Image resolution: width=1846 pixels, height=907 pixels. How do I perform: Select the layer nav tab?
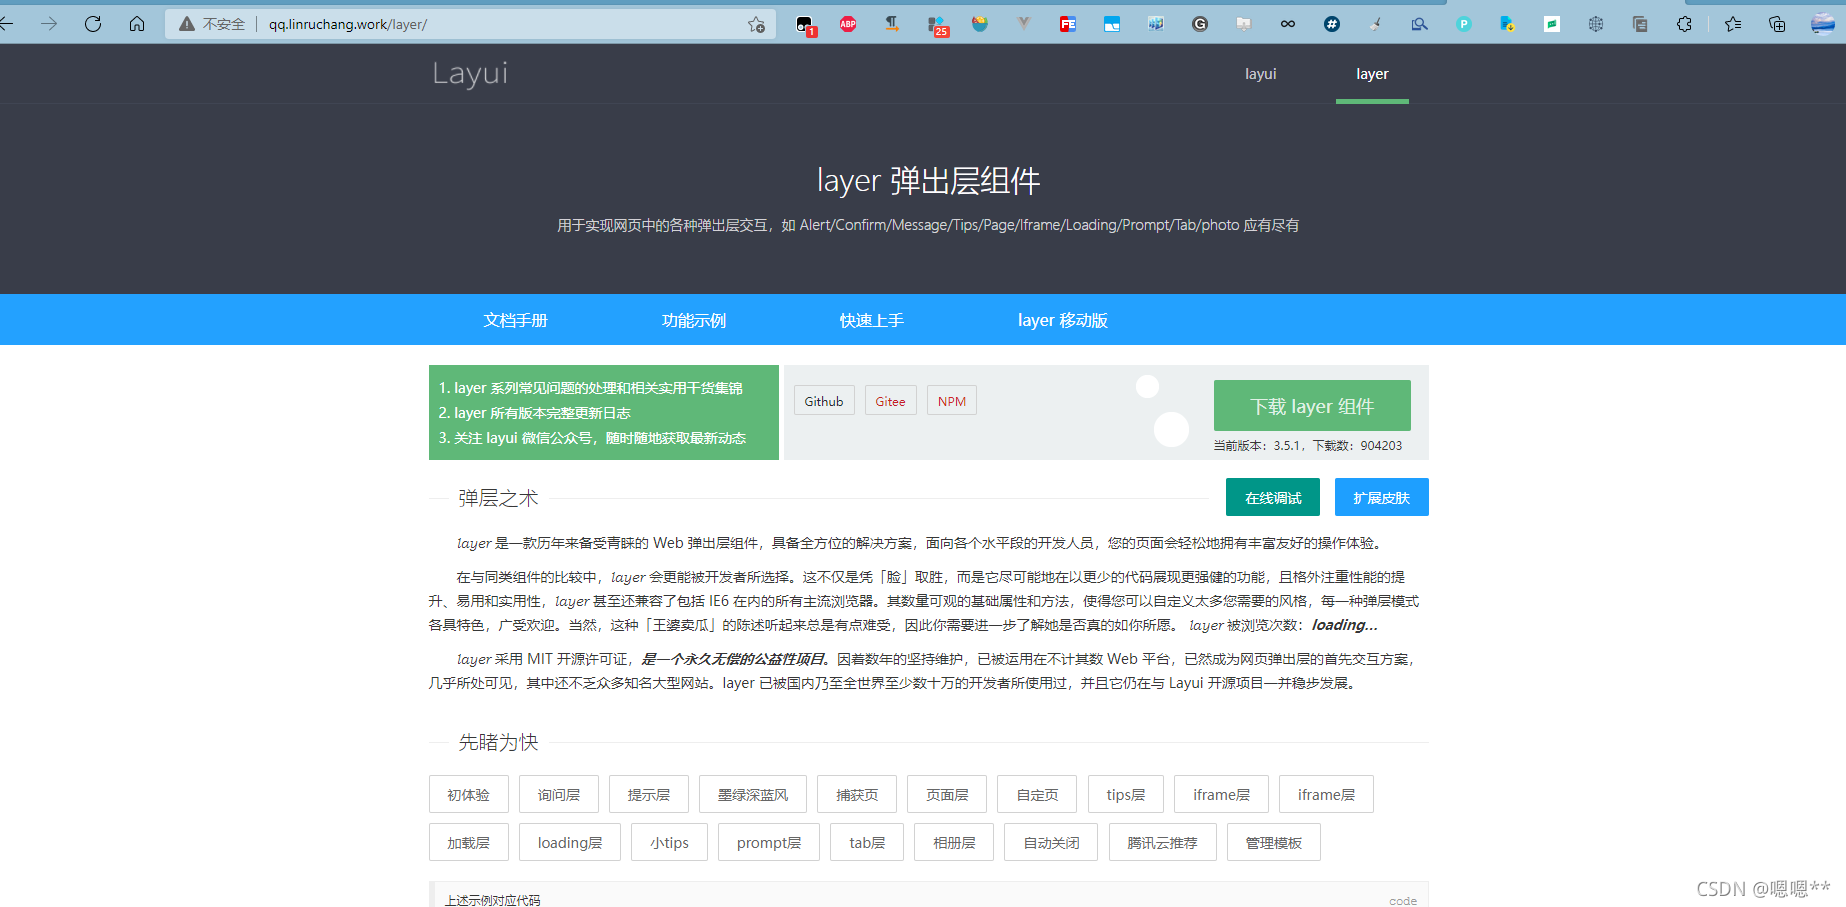1372,74
